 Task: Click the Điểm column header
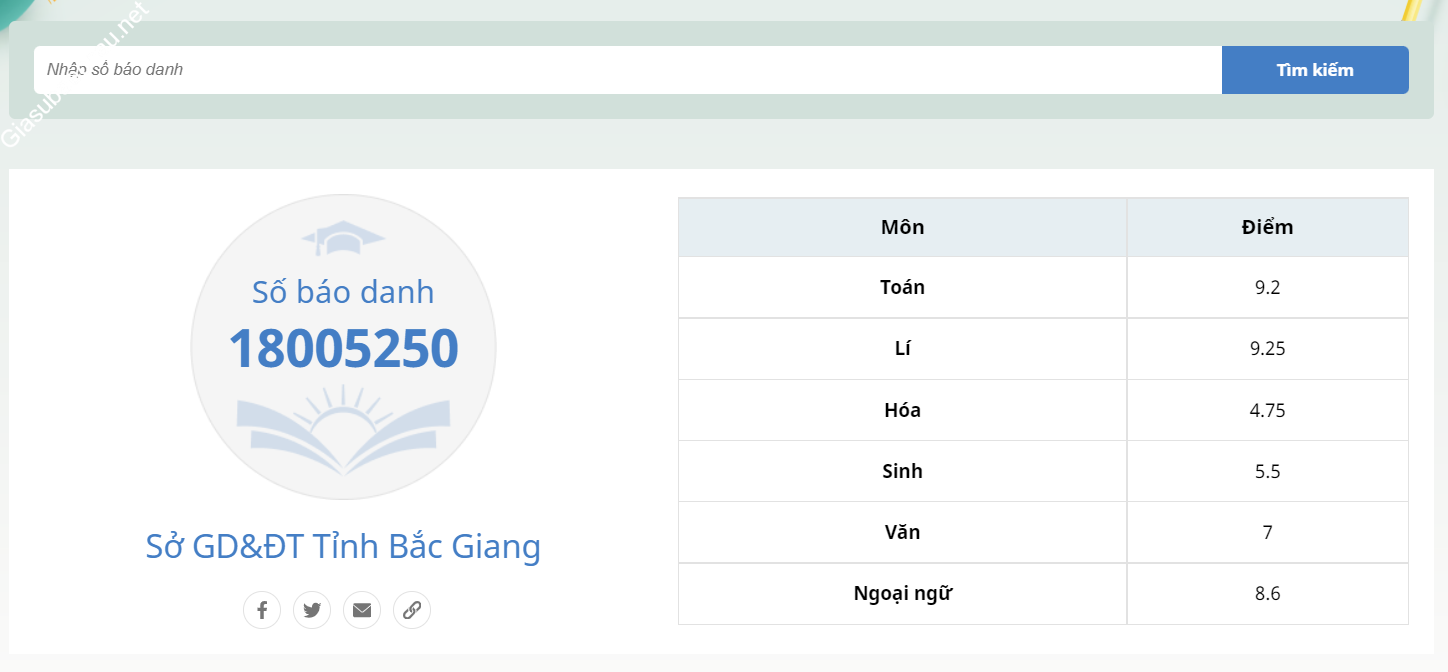tap(1267, 227)
